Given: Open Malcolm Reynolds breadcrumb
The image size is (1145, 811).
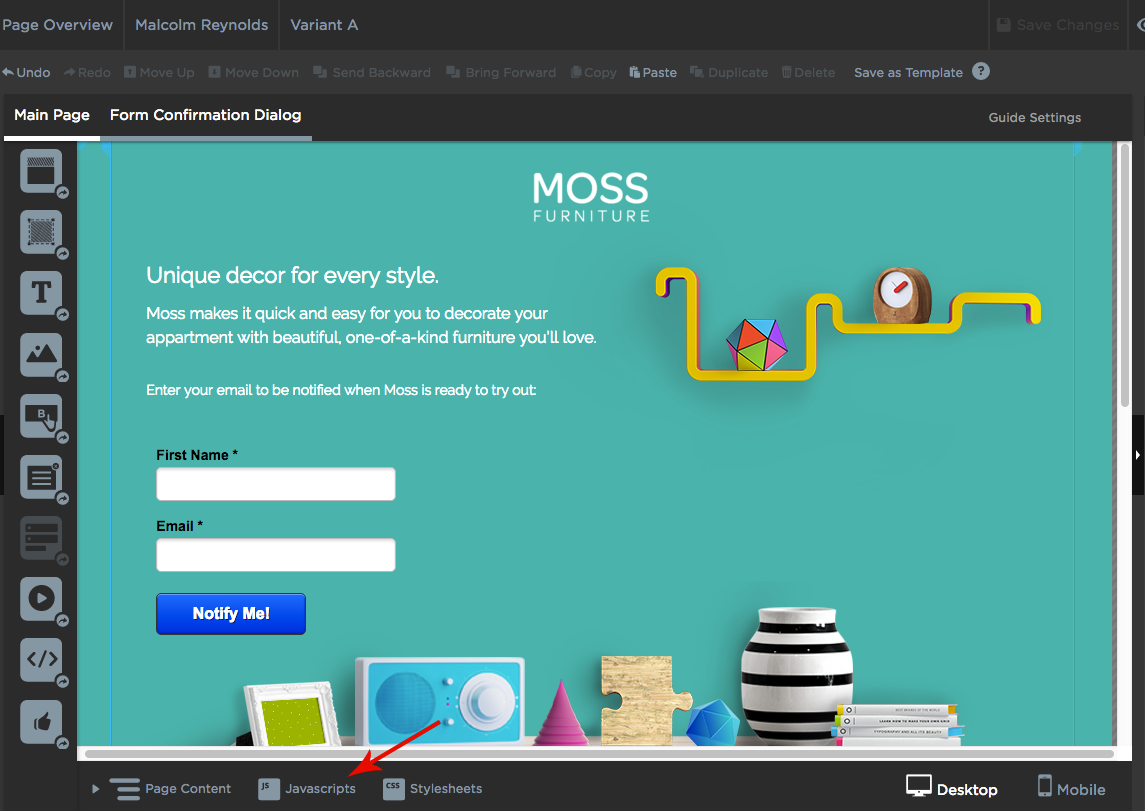Looking at the screenshot, I should [x=202, y=25].
